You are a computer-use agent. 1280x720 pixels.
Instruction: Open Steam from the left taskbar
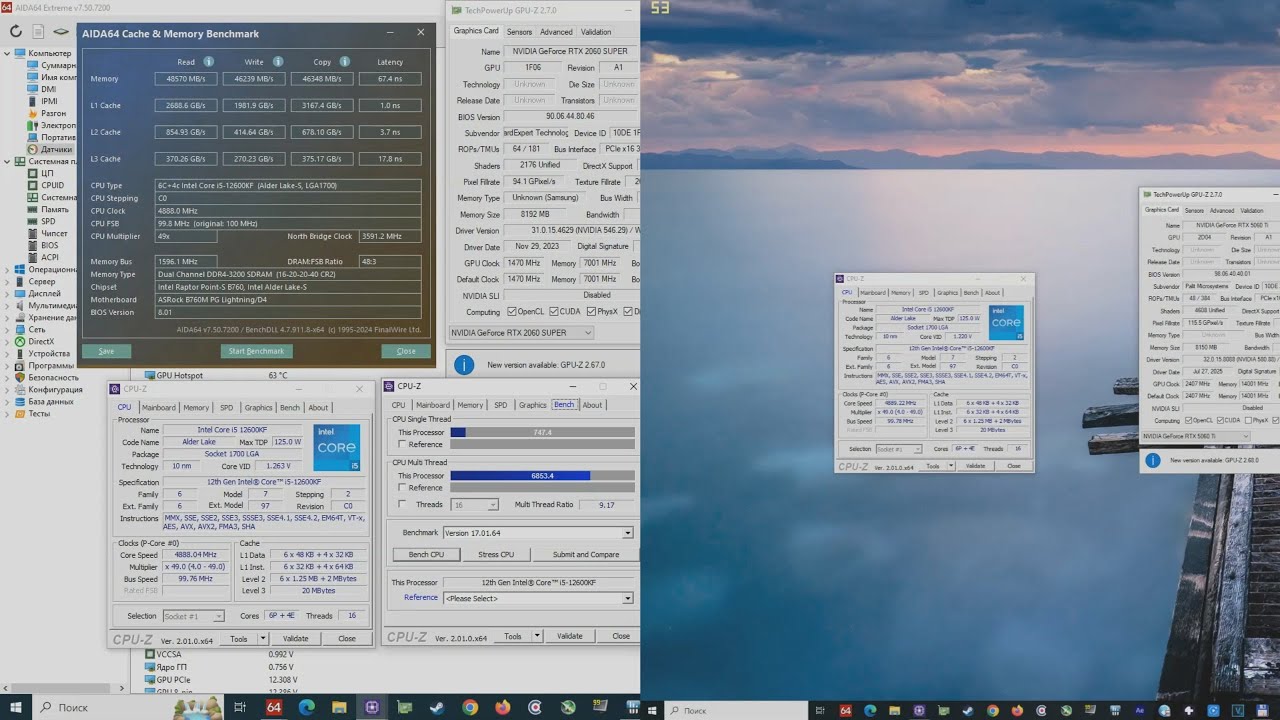pyautogui.click(x=437, y=707)
